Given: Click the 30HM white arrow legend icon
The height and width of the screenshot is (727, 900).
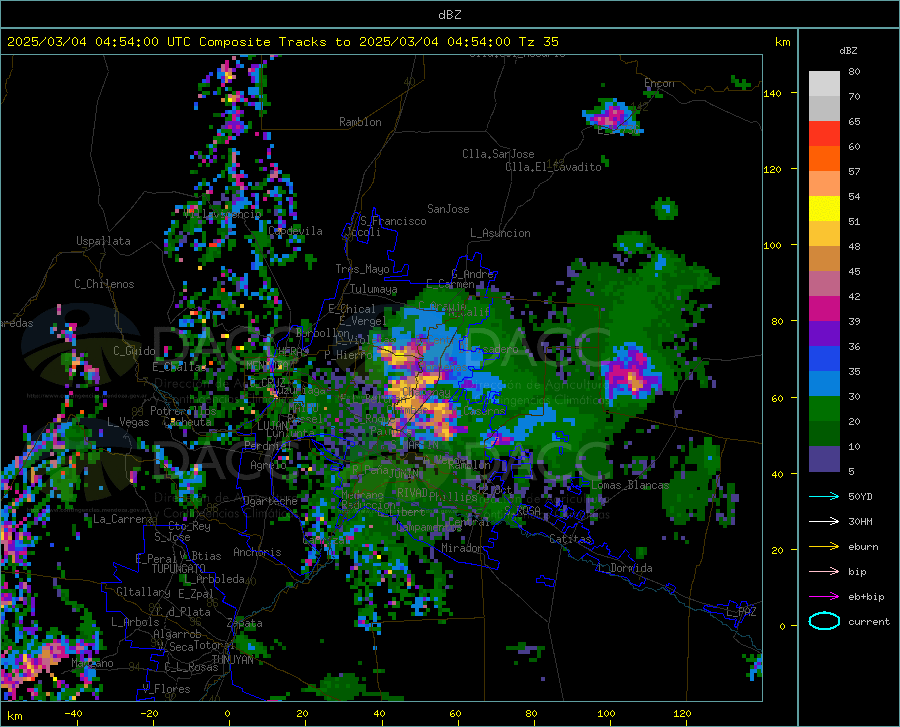Looking at the screenshot, I should pyautogui.click(x=824, y=522).
